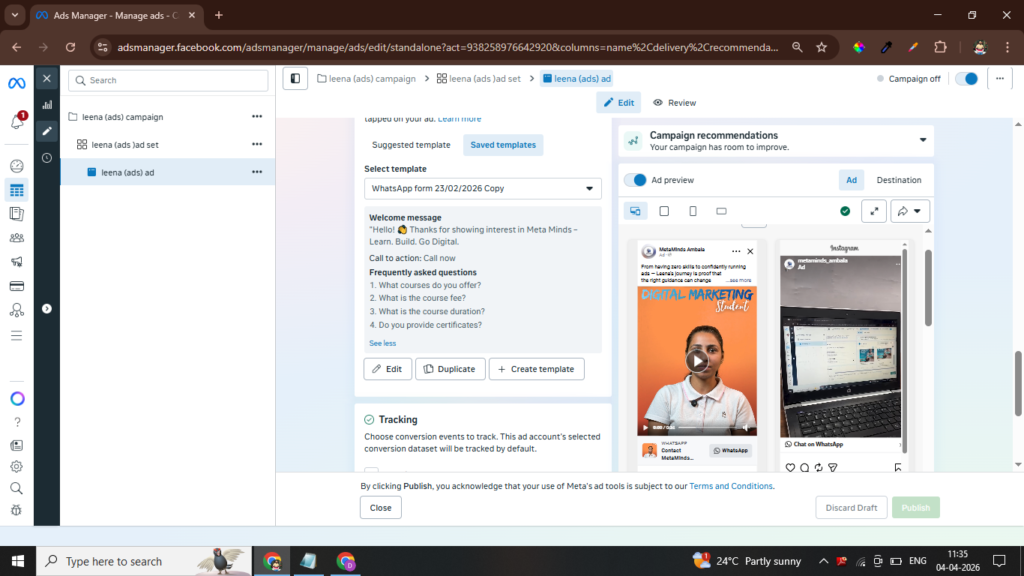1024x576 pixels.
Task: Open the Select template dropdown
Action: click(483, 188)
